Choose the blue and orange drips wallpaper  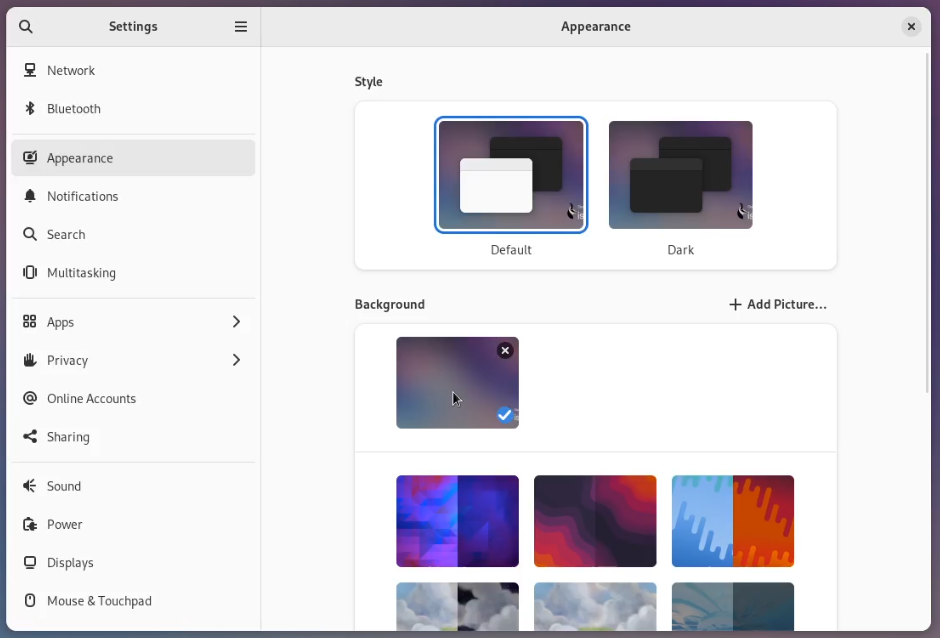point(733,521)
